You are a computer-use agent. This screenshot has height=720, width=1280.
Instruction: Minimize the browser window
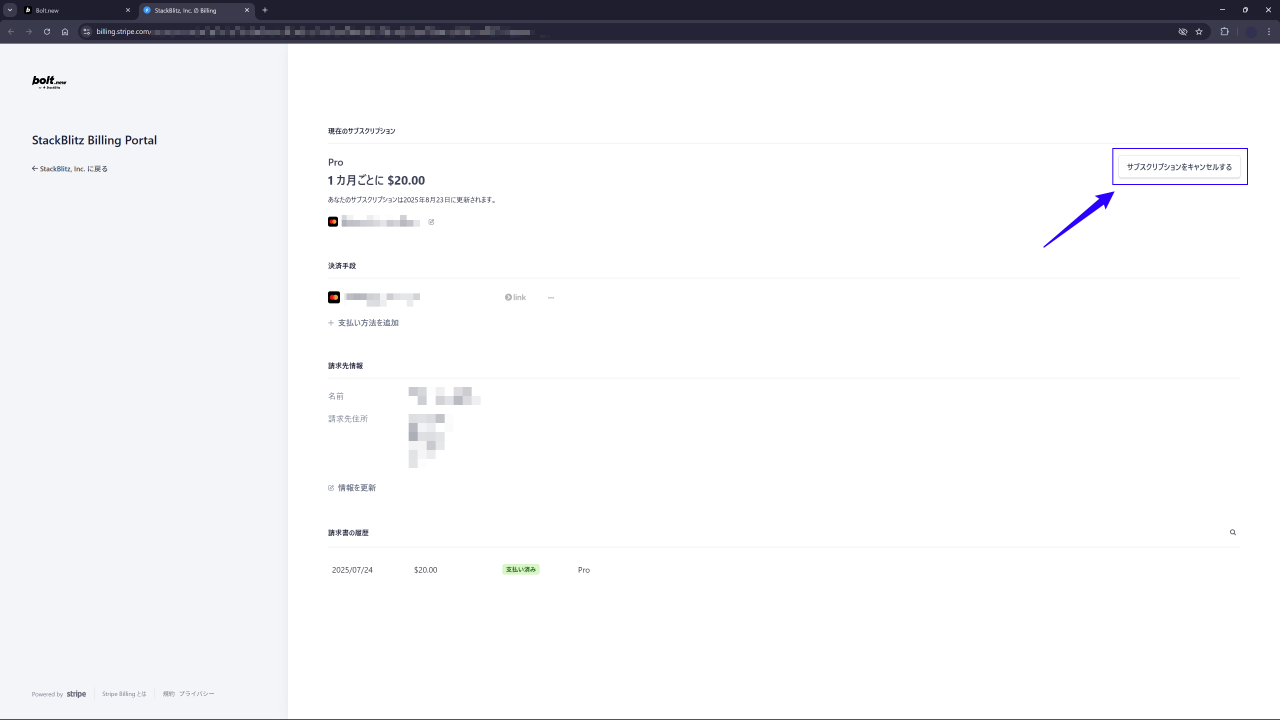(x=1221, y=10)
